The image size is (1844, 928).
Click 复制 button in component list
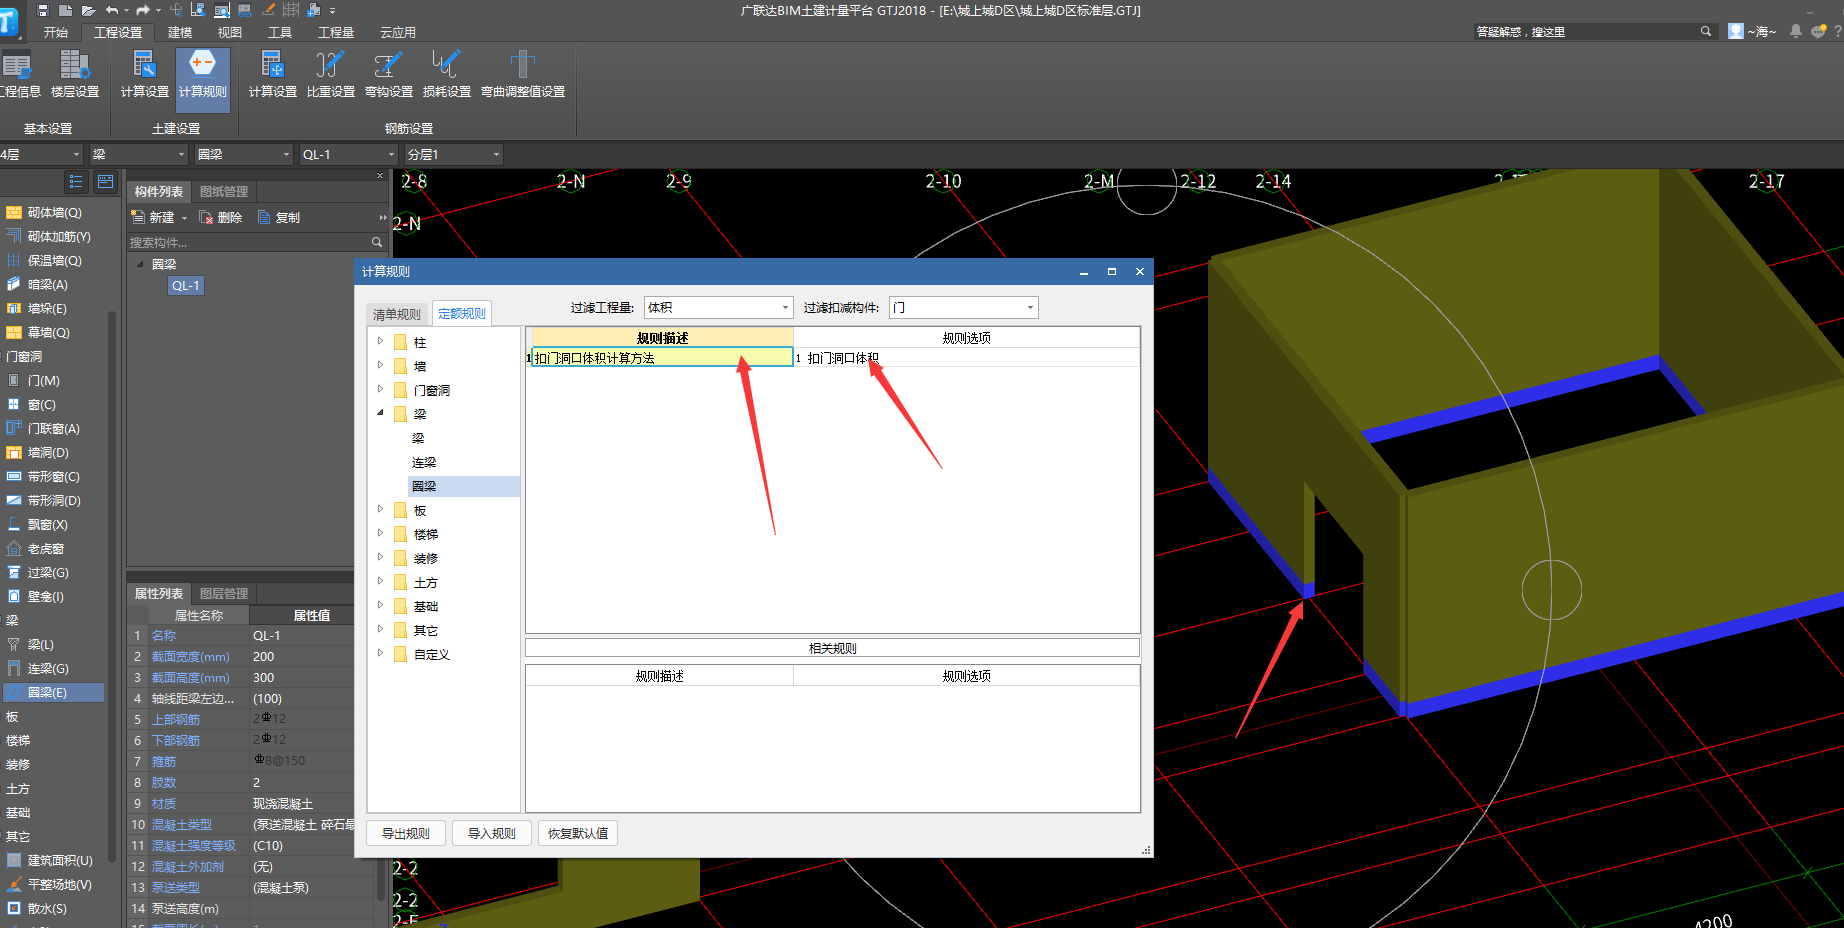click(x=279, y=217)
